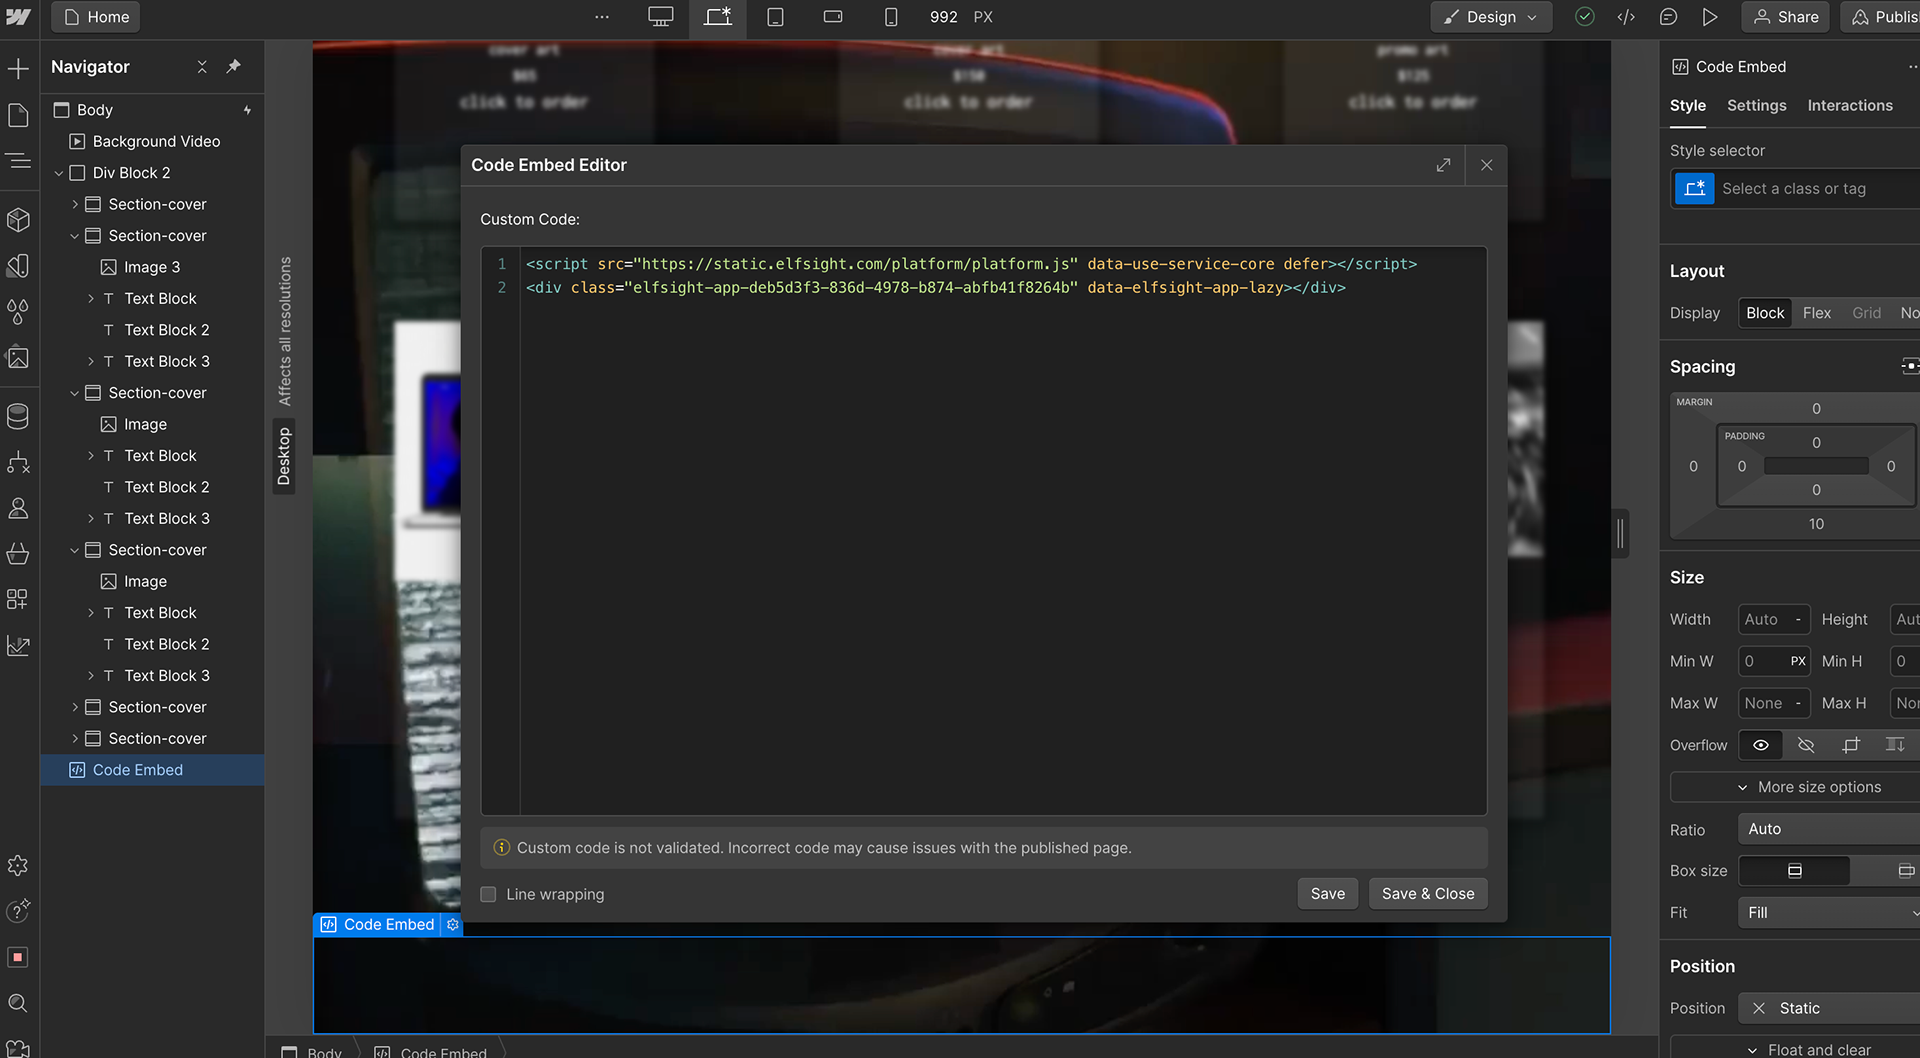Open the CMS database panel
The height and width of the screenshot is (1058, 1920).
(x=18, y=416)
